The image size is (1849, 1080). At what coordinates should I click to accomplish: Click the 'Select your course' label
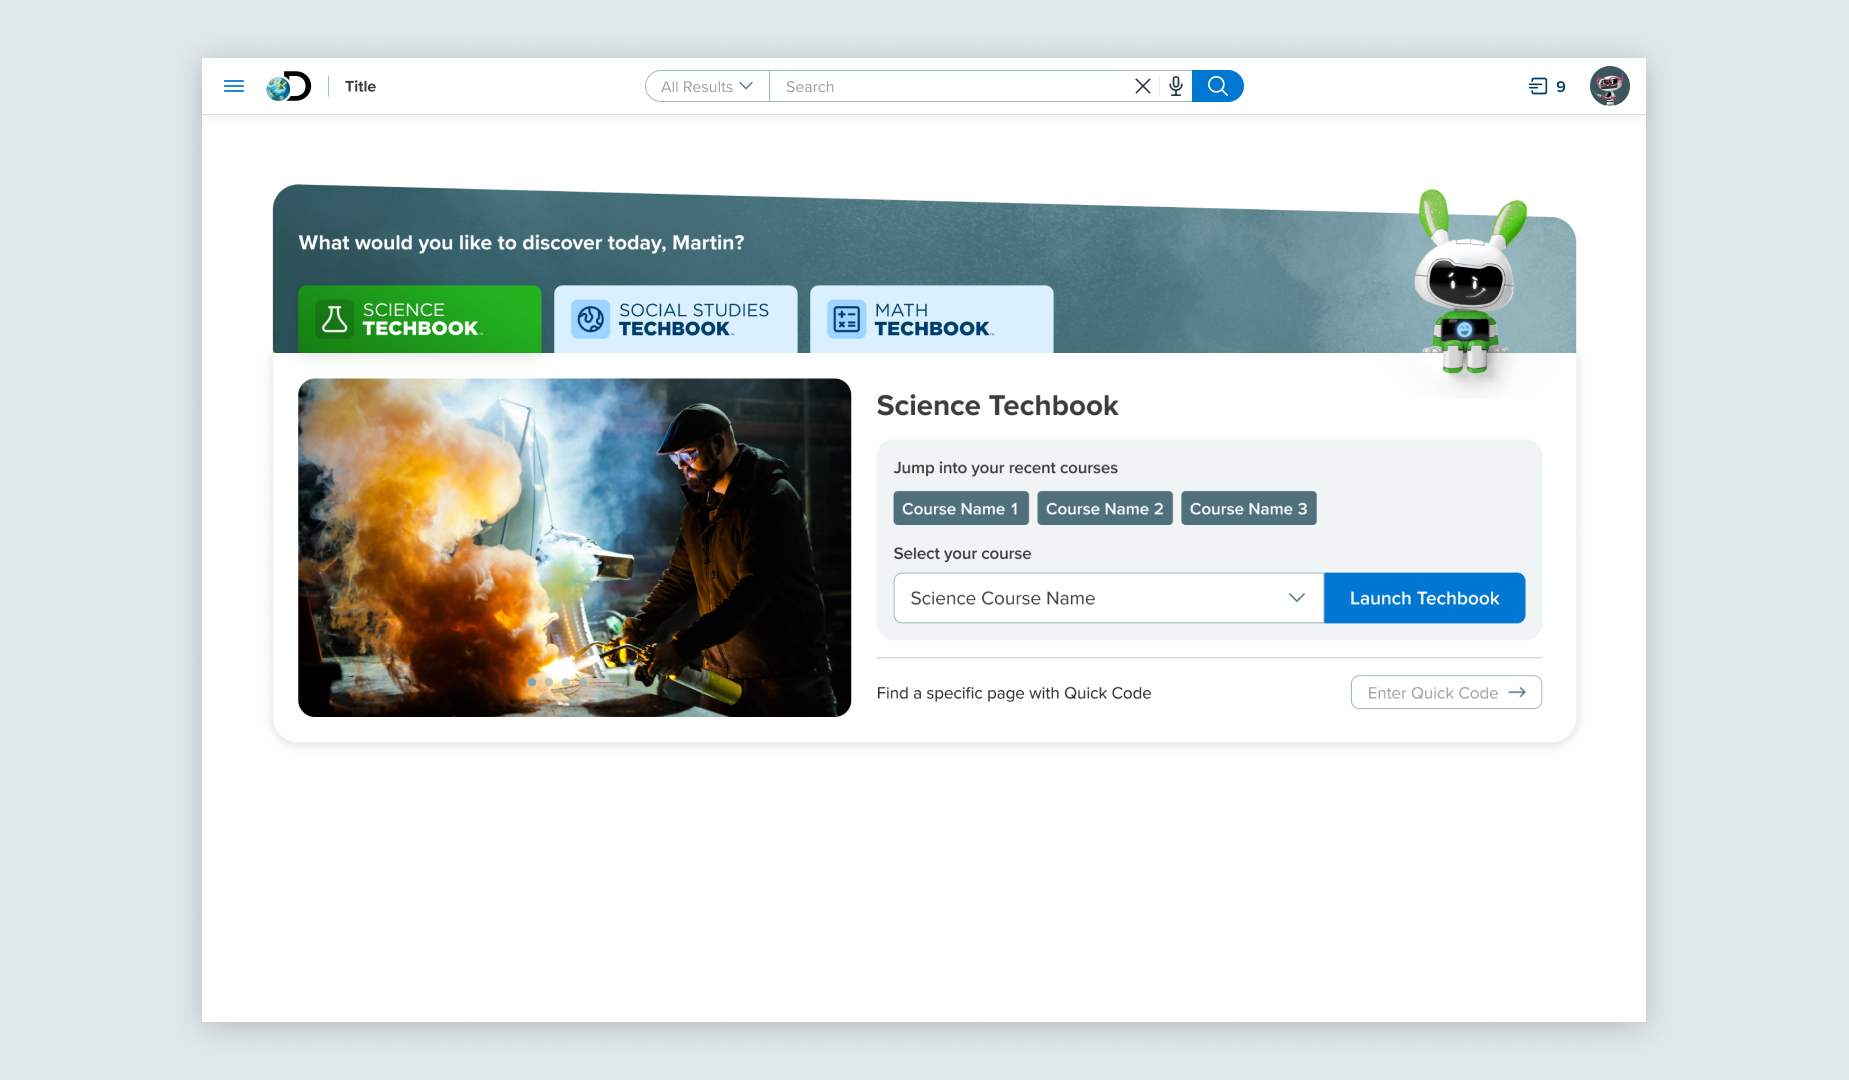(962, 553)
